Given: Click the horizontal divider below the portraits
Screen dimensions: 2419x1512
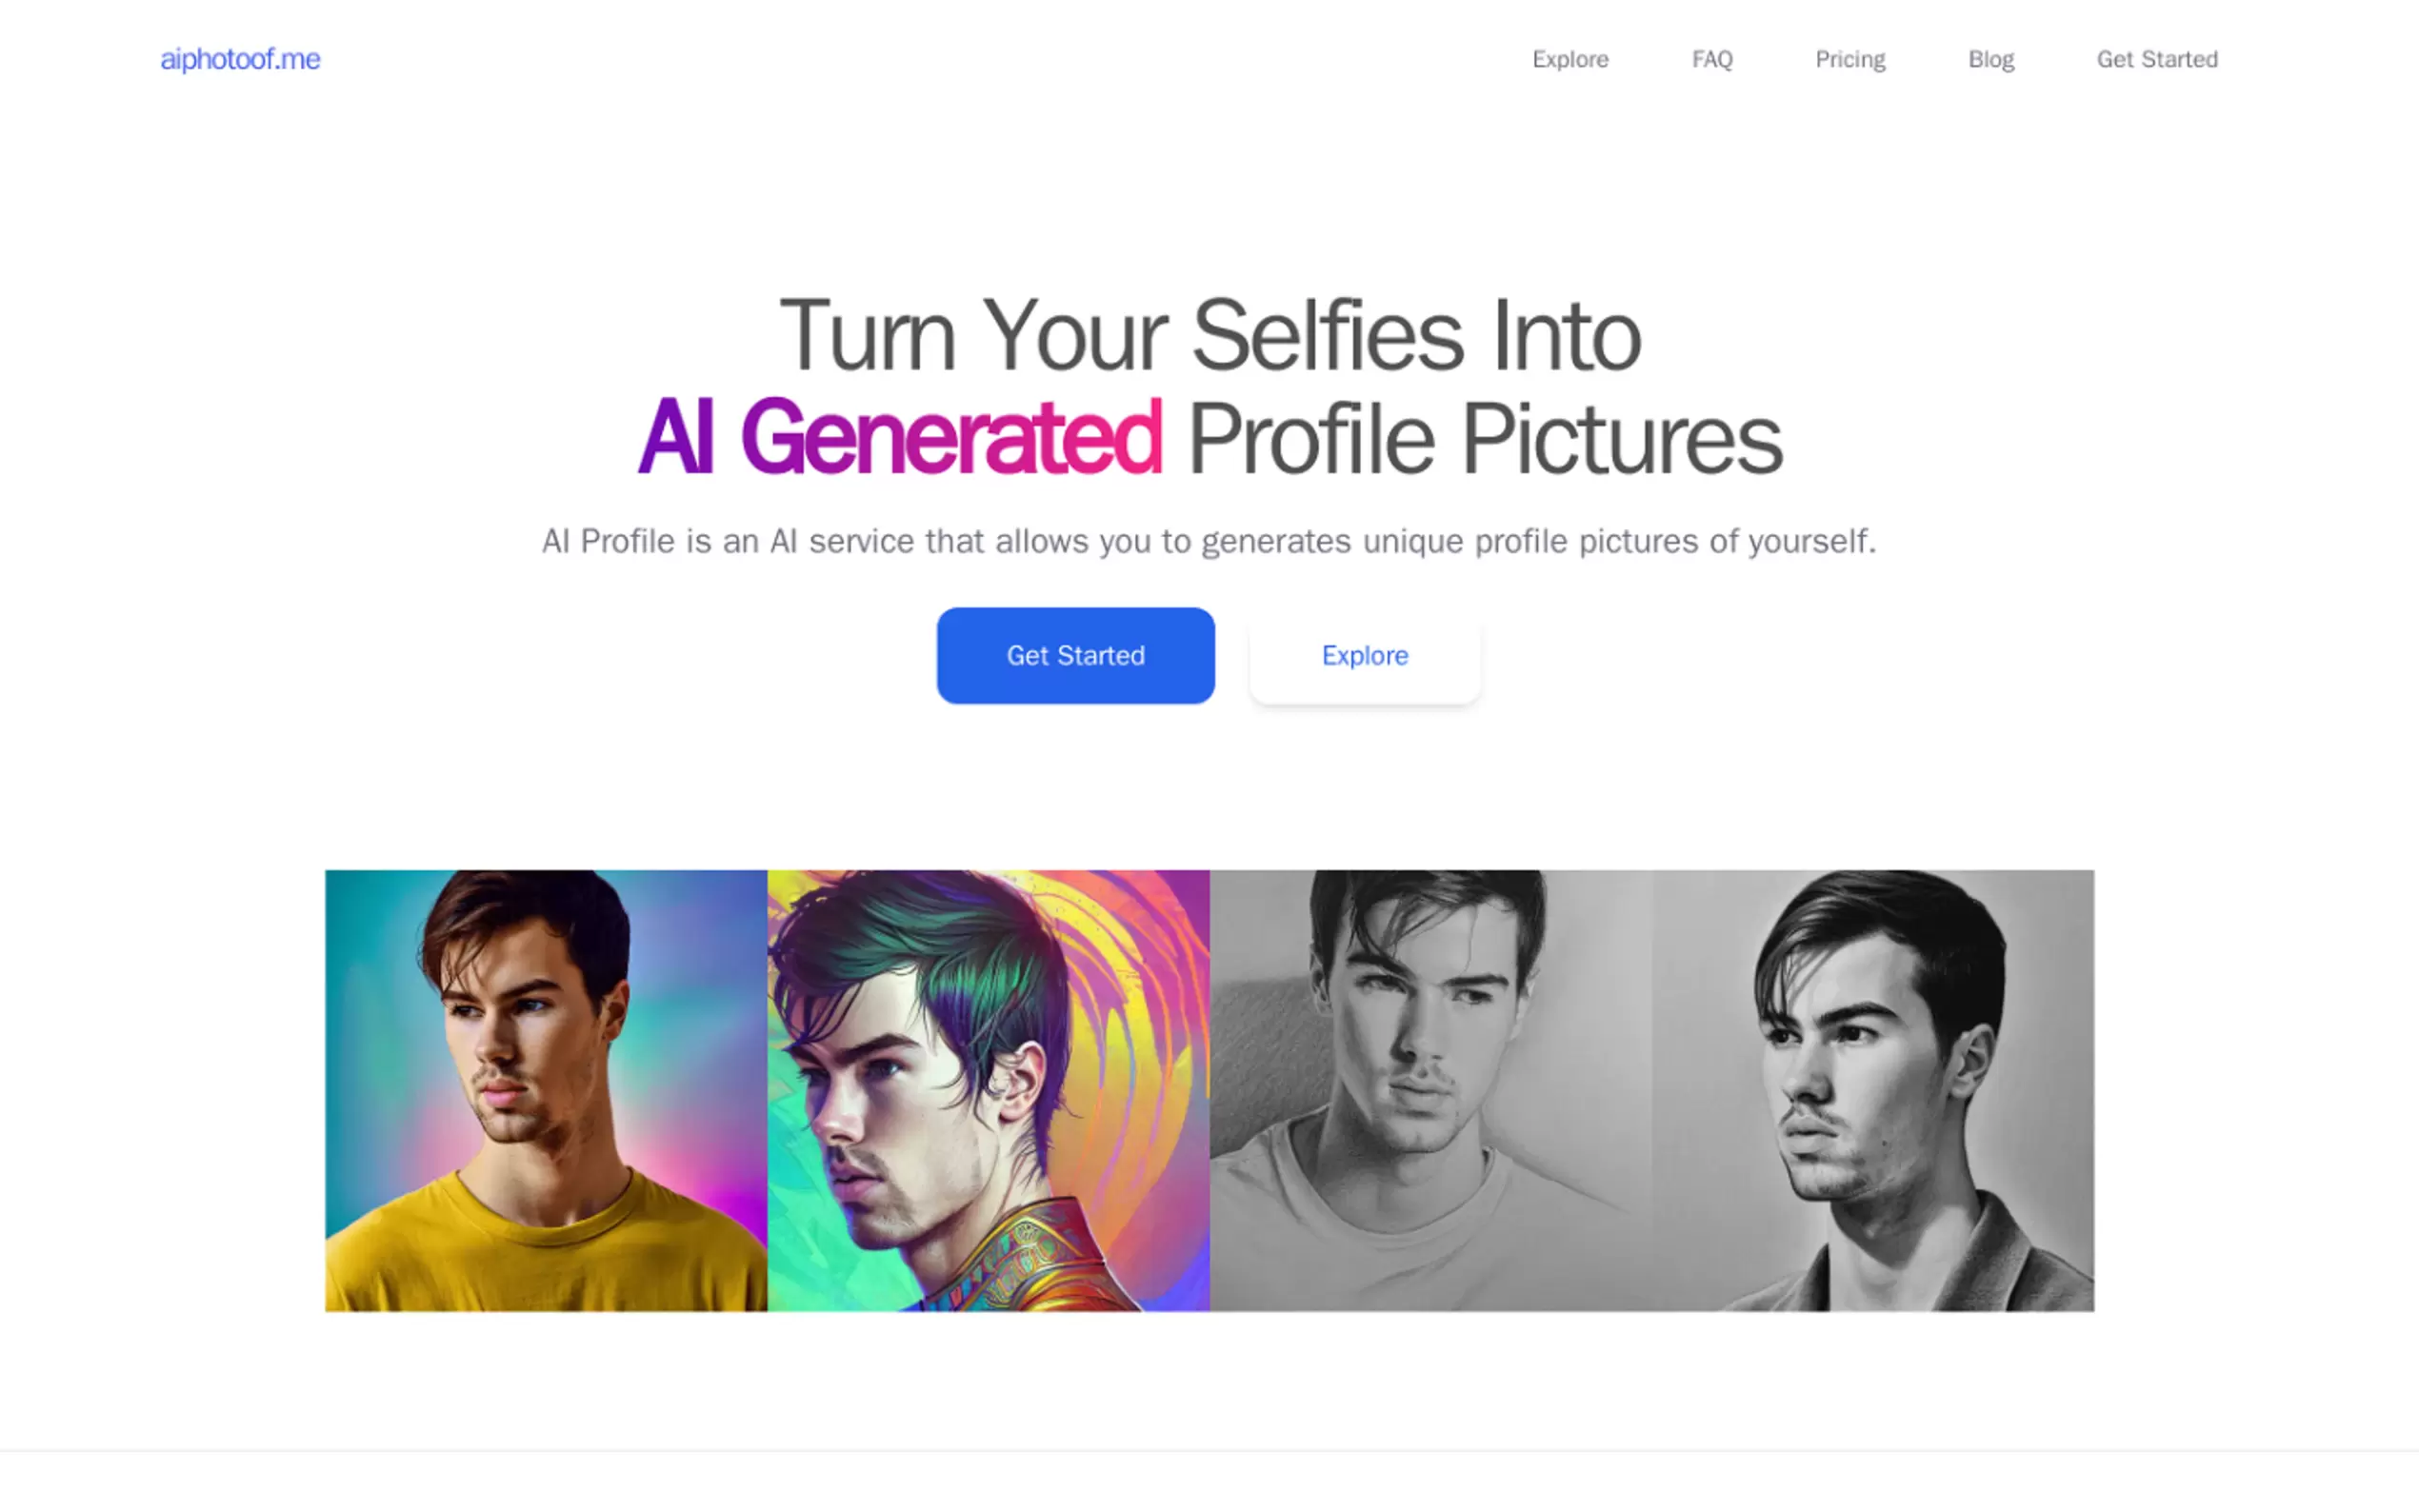Looking at the screenshot, I should tap(1209, 1451).
